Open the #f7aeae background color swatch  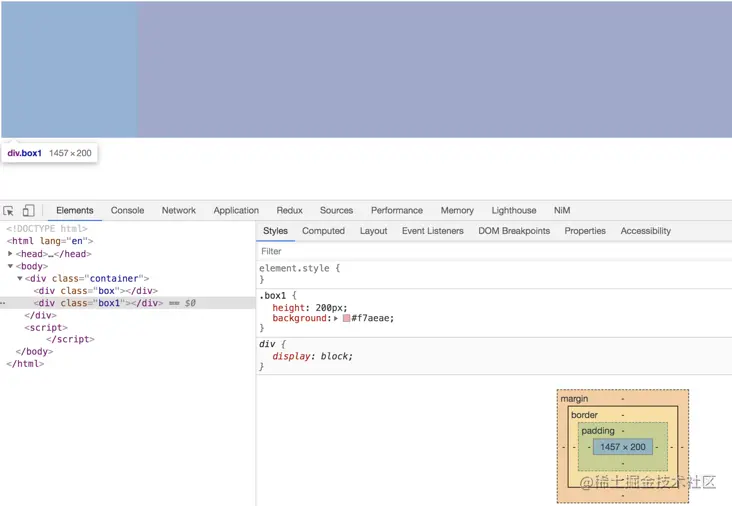346,318
